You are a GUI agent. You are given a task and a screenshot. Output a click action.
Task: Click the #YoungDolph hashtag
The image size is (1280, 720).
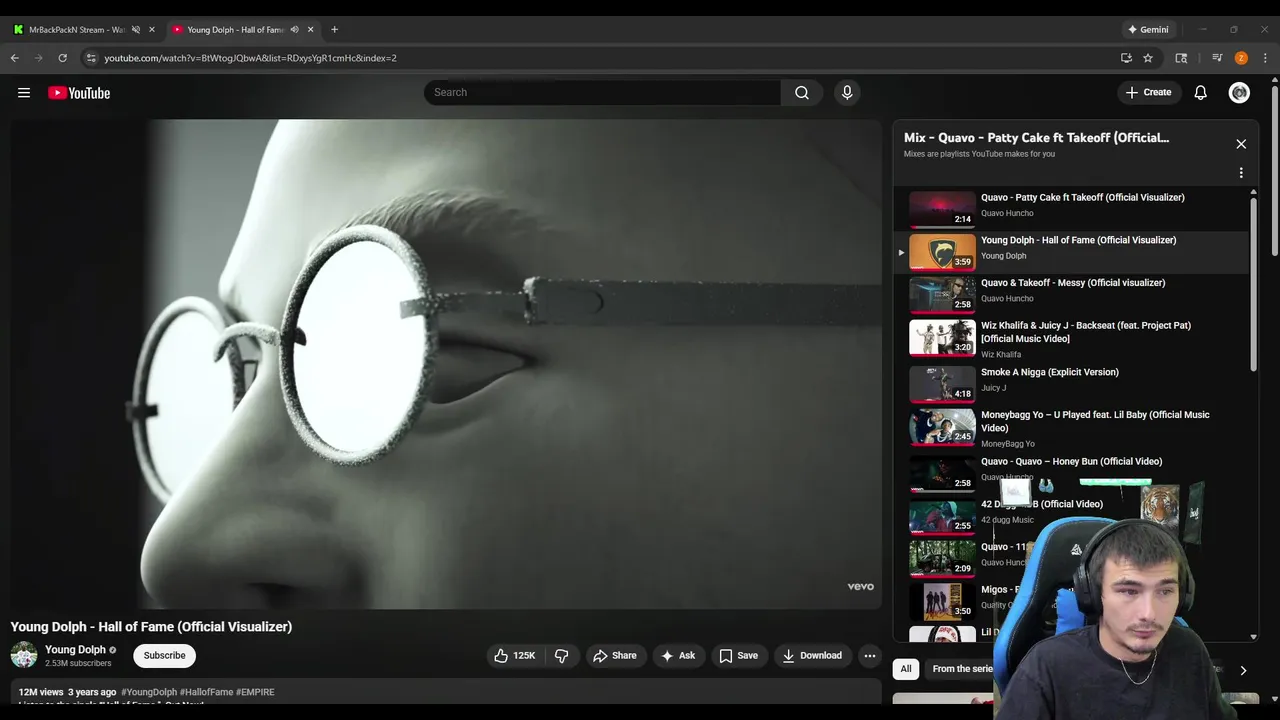(149, 692)
